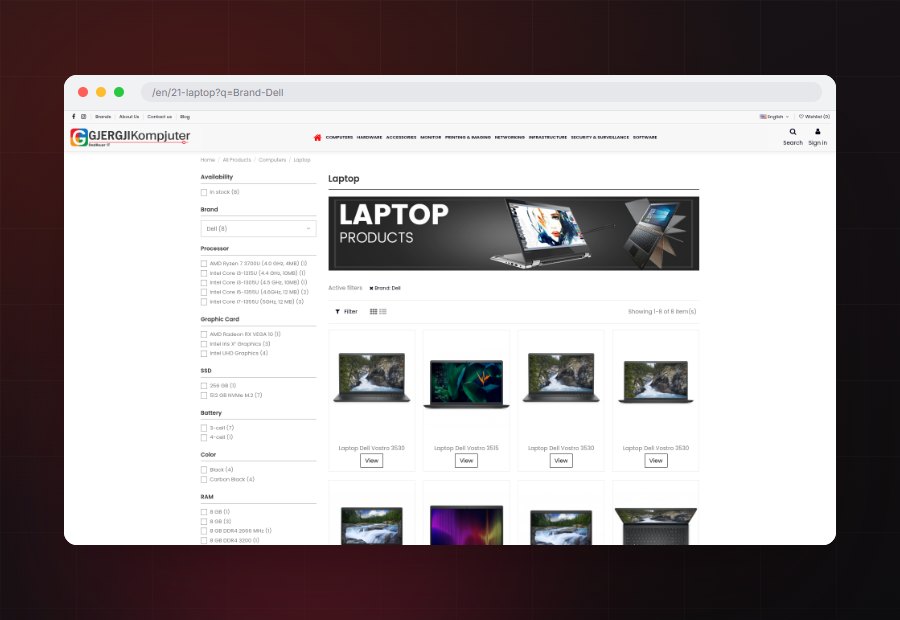900x620 pixels.
Task: Click the 'Showing 1-8 of 8 item(s)' text
Action: tap(662, 312)
